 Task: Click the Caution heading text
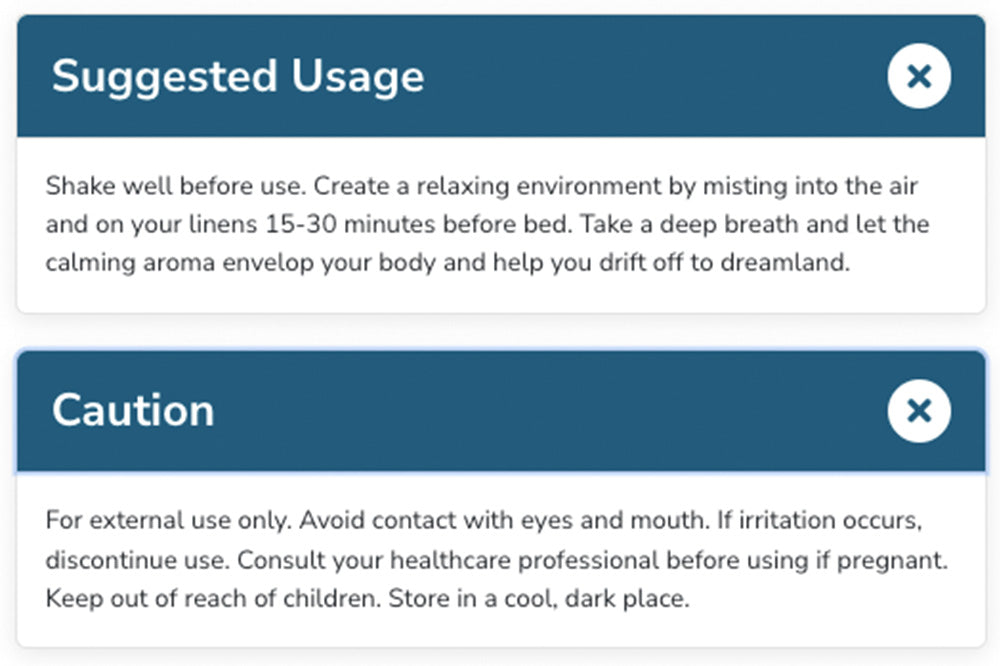(x=133, y=411)
